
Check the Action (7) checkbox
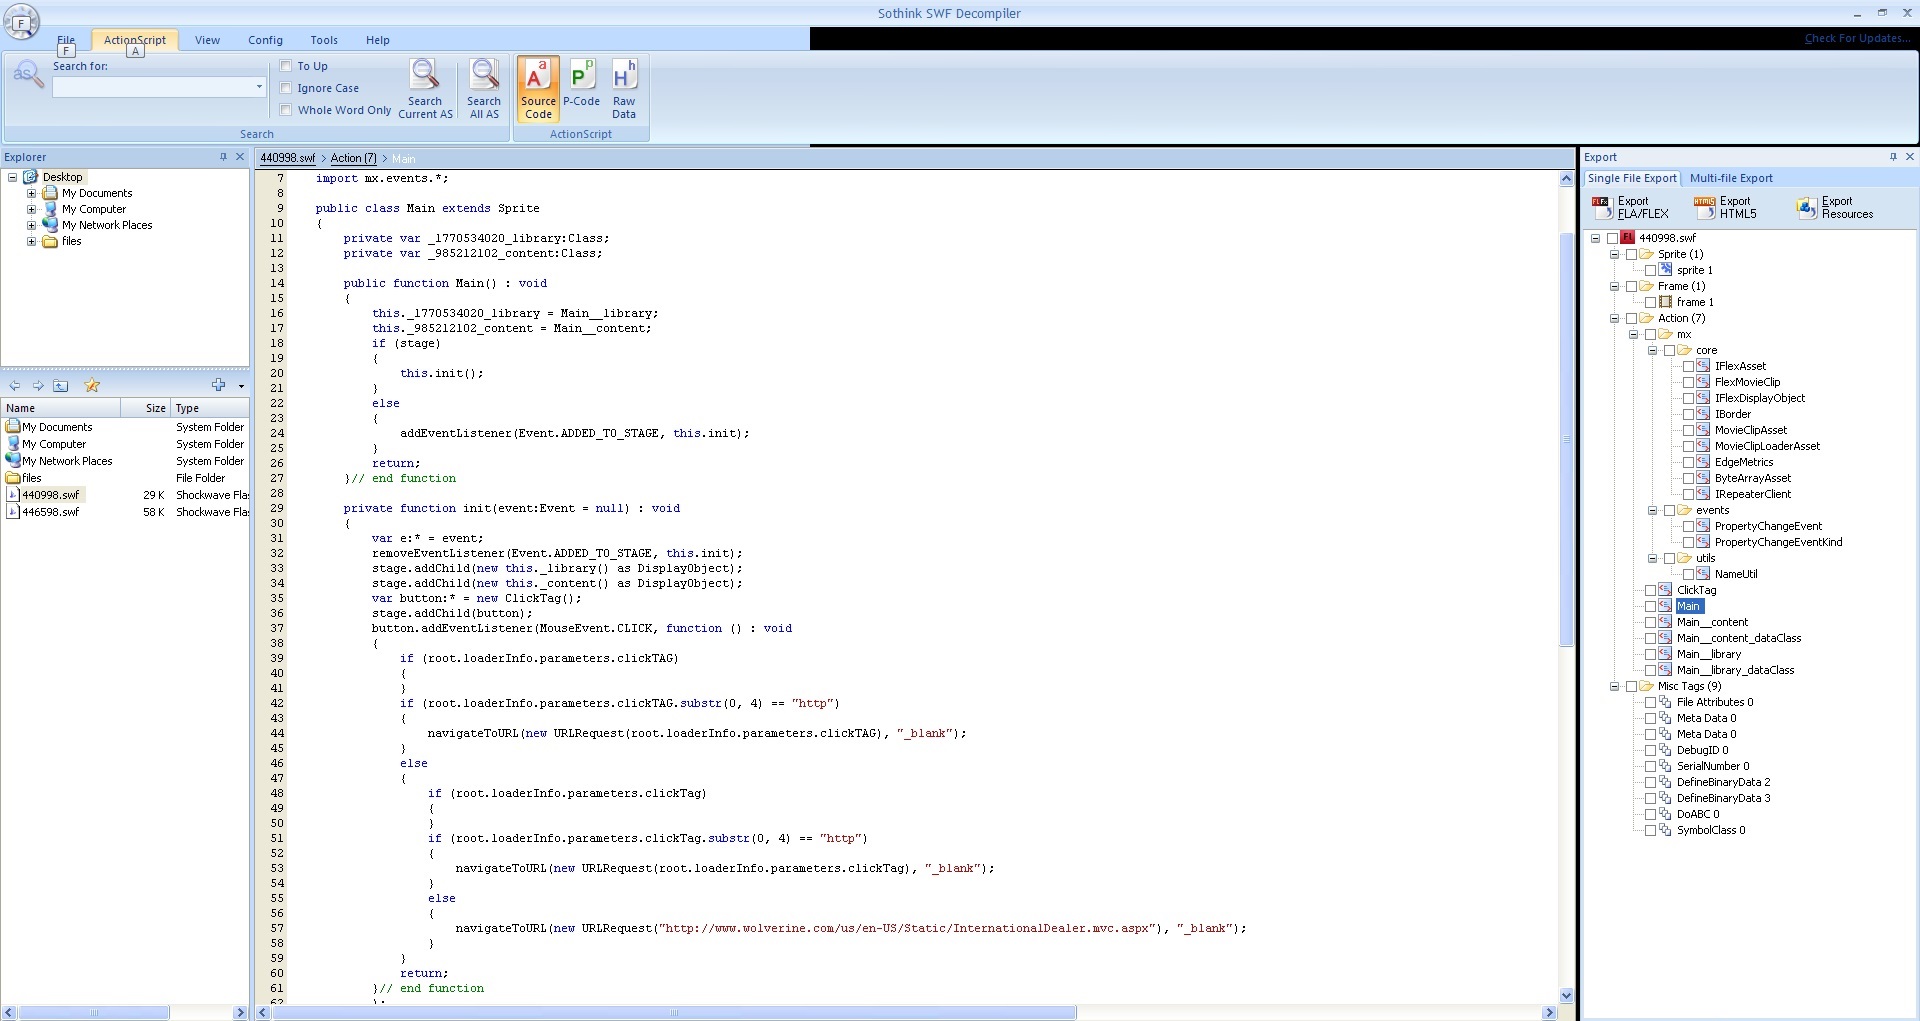[1631, 318]
